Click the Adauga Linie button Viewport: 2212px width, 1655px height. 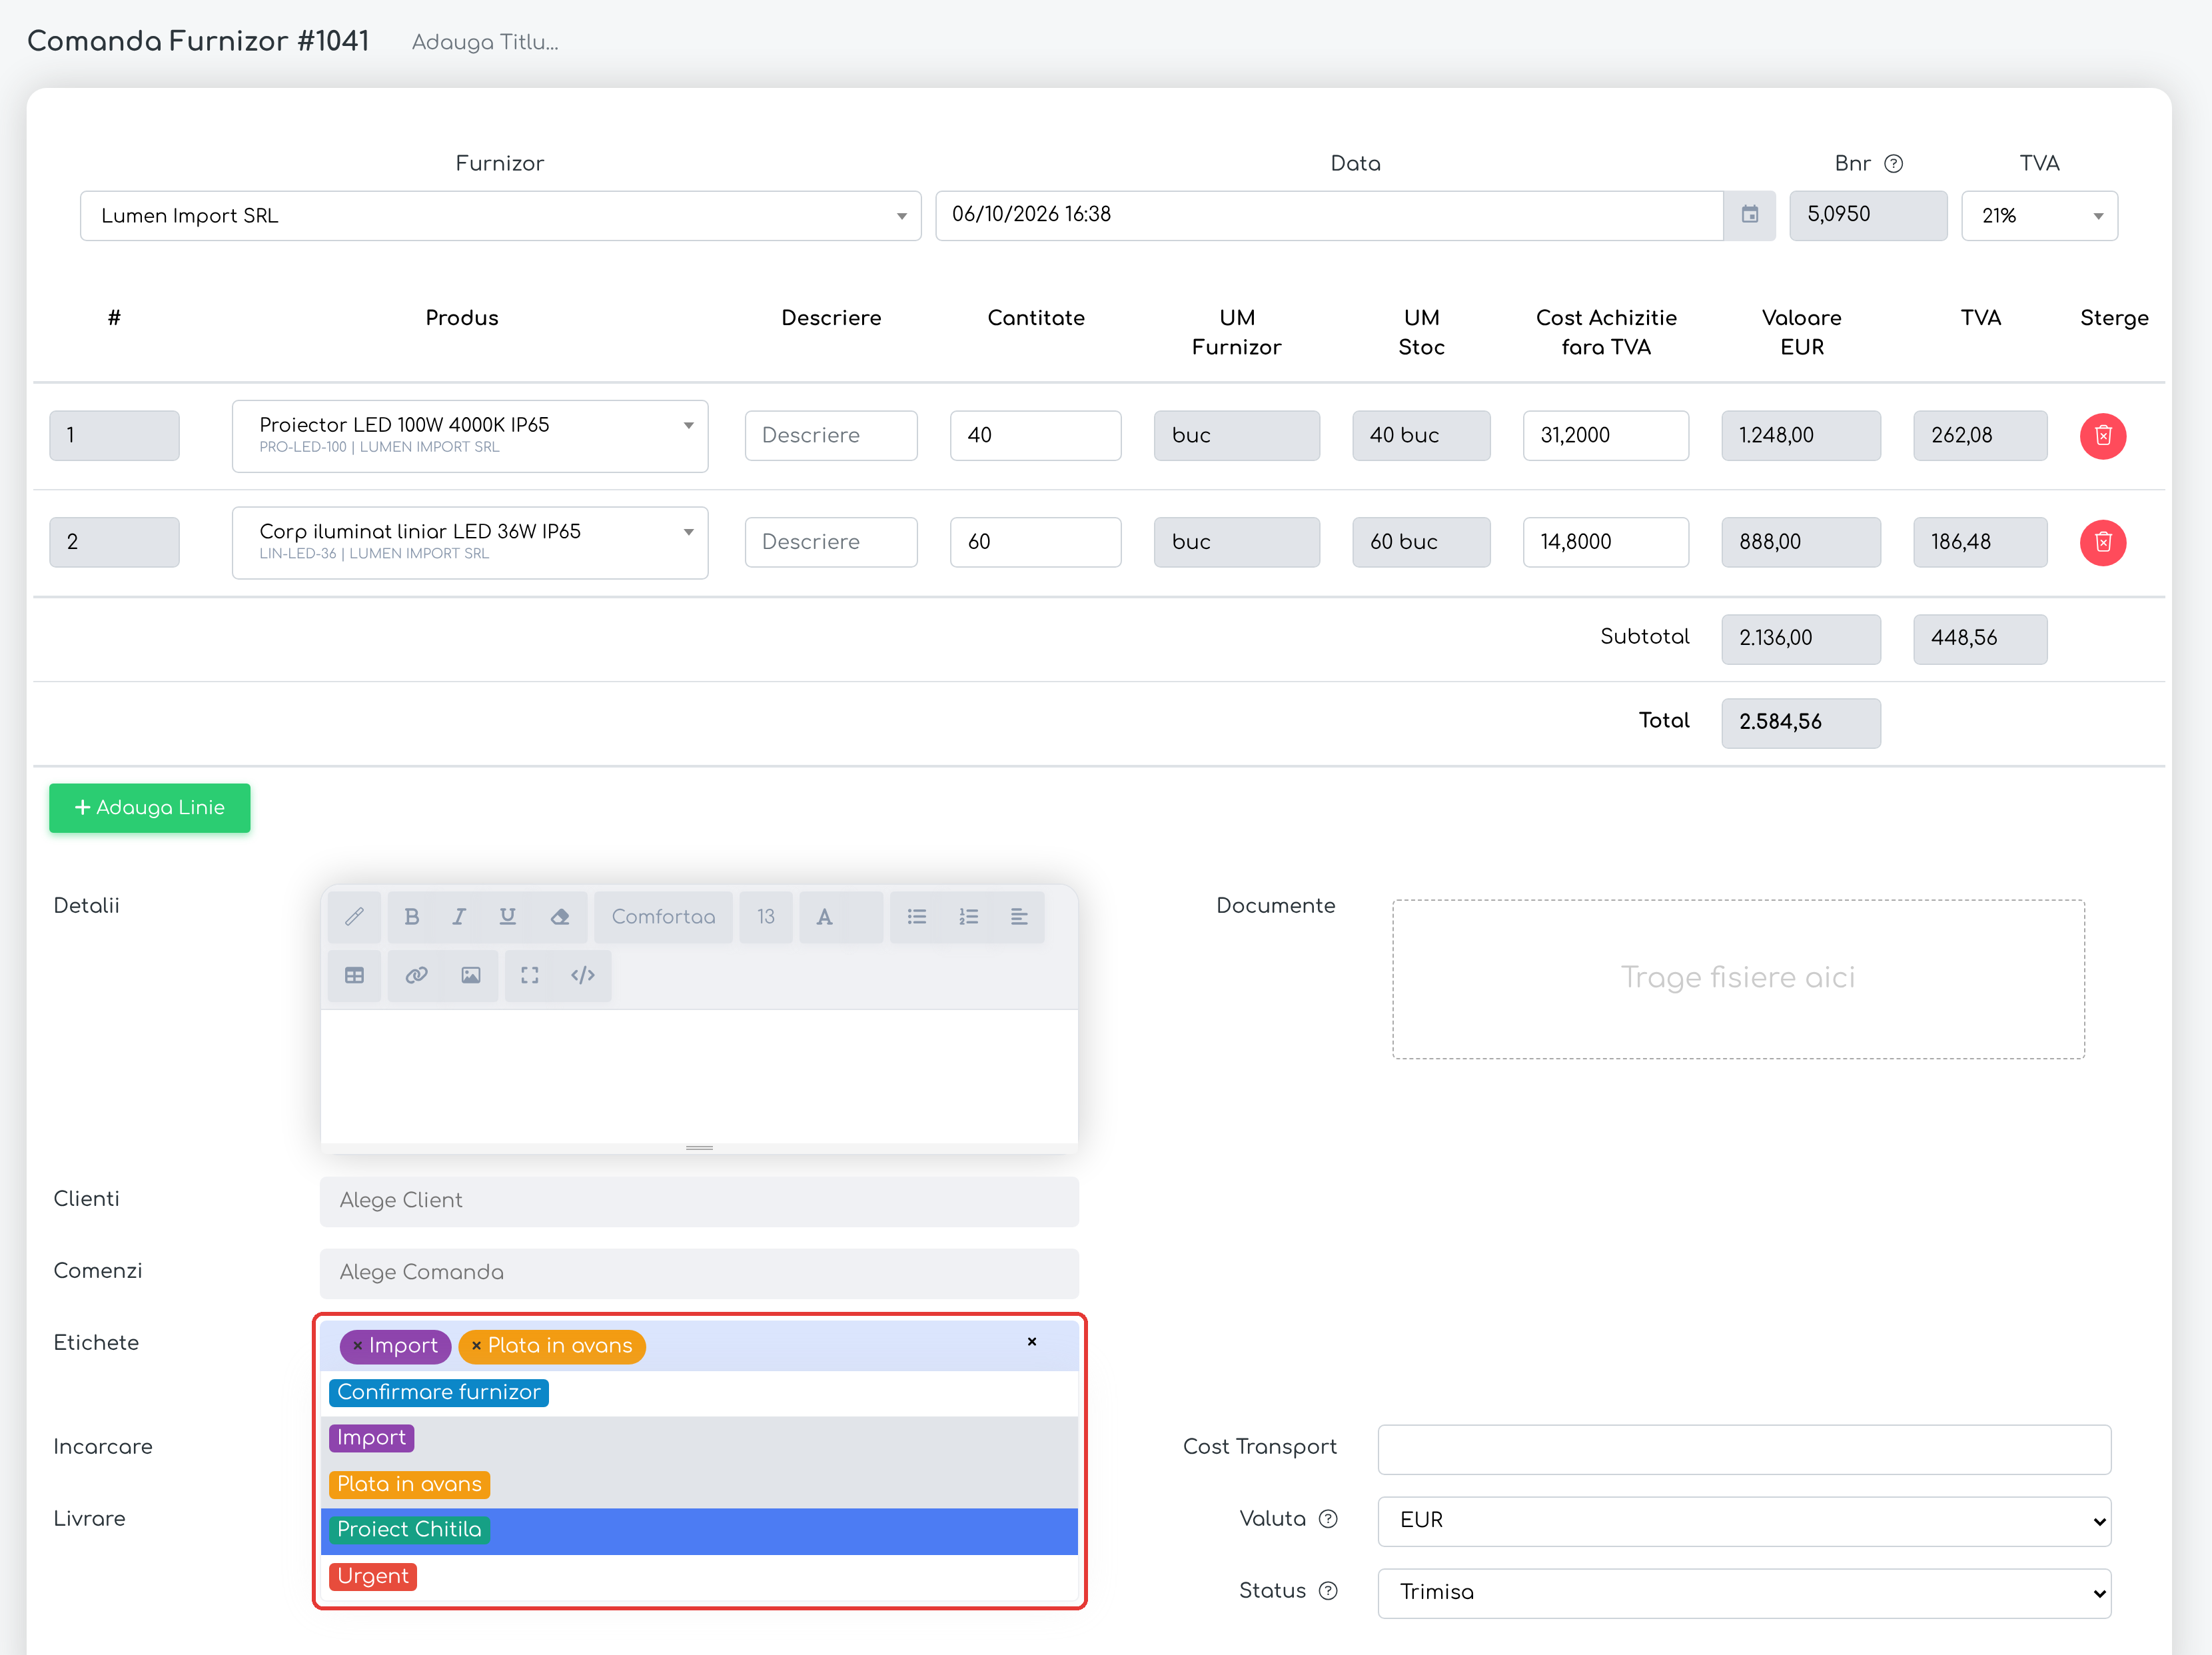click(x=150, y=808)
